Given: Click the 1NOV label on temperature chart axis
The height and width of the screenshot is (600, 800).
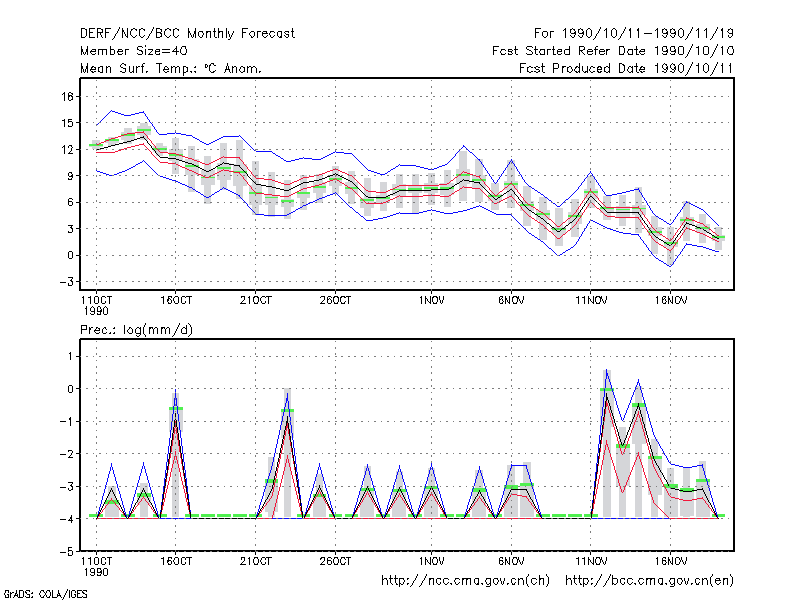Looking at the screenshot, I should [x=432, y=301].
